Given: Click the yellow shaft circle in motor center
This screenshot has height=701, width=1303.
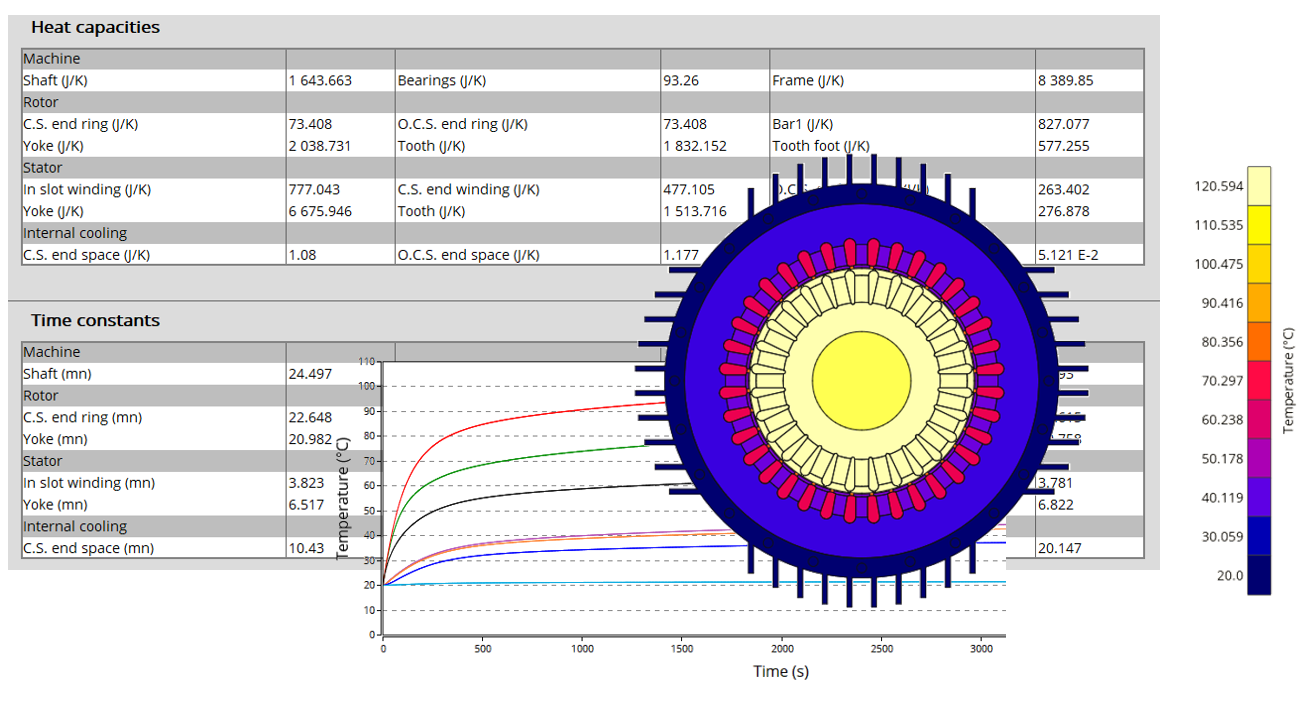Looking at the screenshot, I should coord(861,381).
